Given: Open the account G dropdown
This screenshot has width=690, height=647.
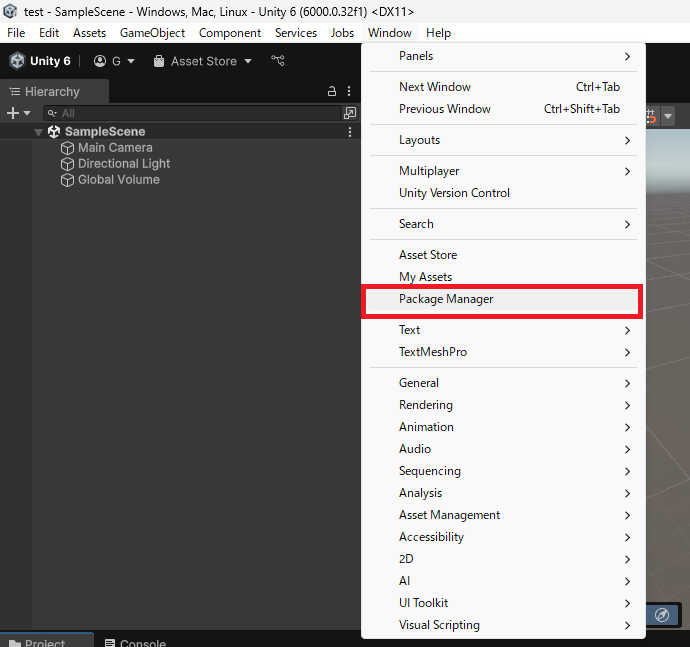Looking at the screenshot, I should click(114, 61).
